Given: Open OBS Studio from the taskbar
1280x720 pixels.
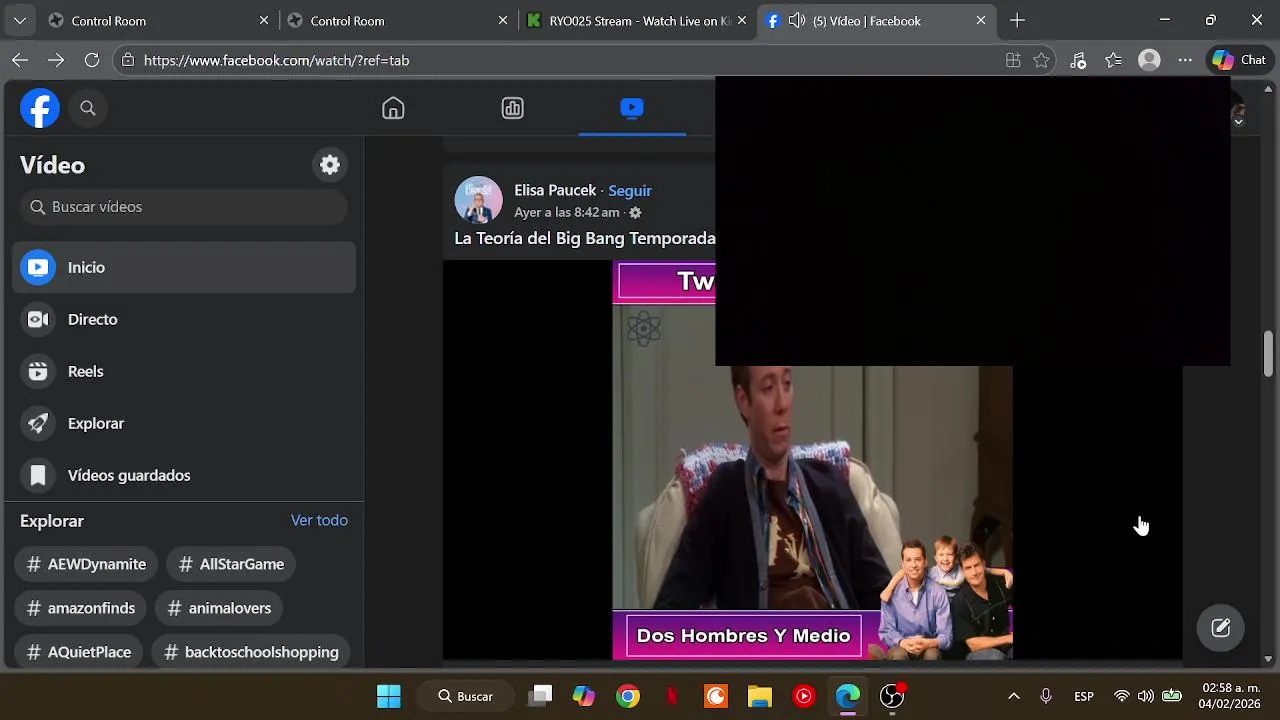Looking at the screenshot, I should pyautogui.click(x=892, y=696).
